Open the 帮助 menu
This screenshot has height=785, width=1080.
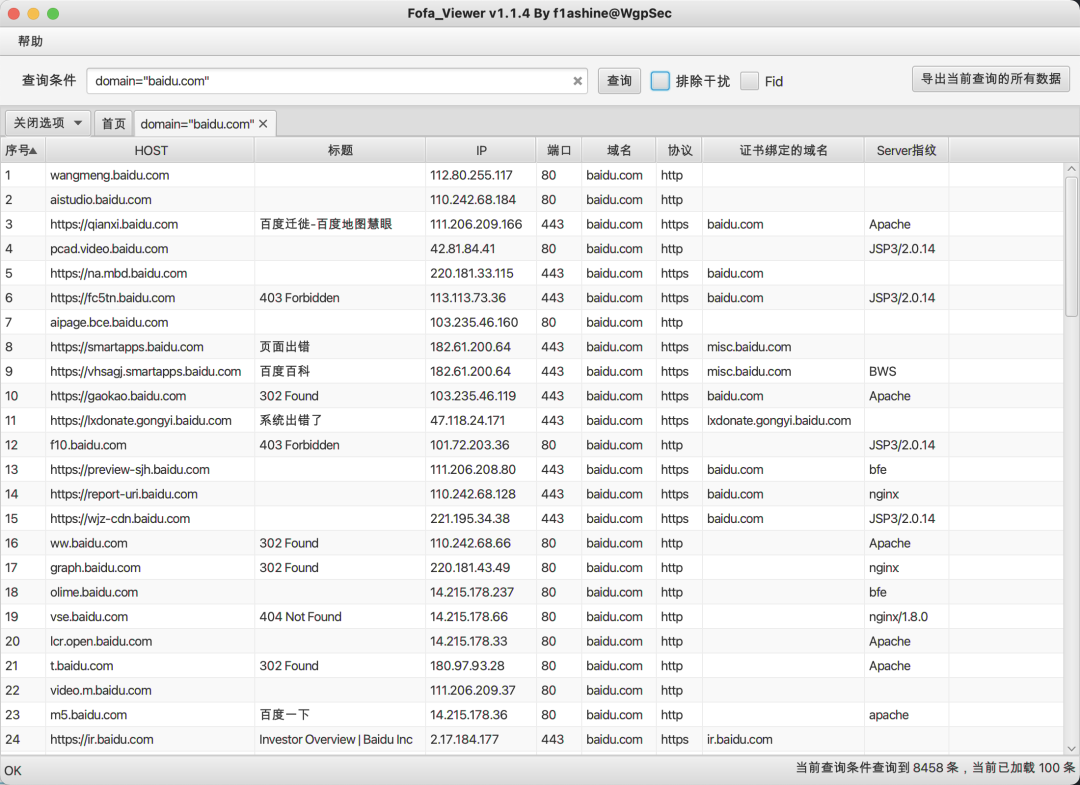(x=30, y=41)
